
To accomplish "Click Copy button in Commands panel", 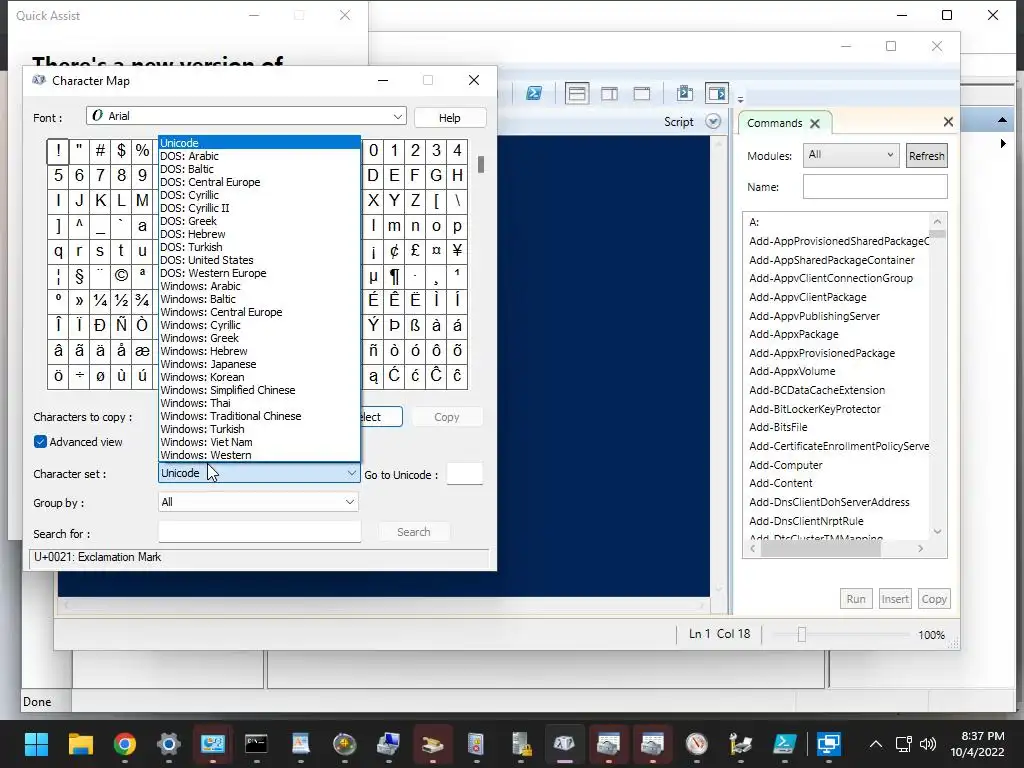I will coord(934,599).
